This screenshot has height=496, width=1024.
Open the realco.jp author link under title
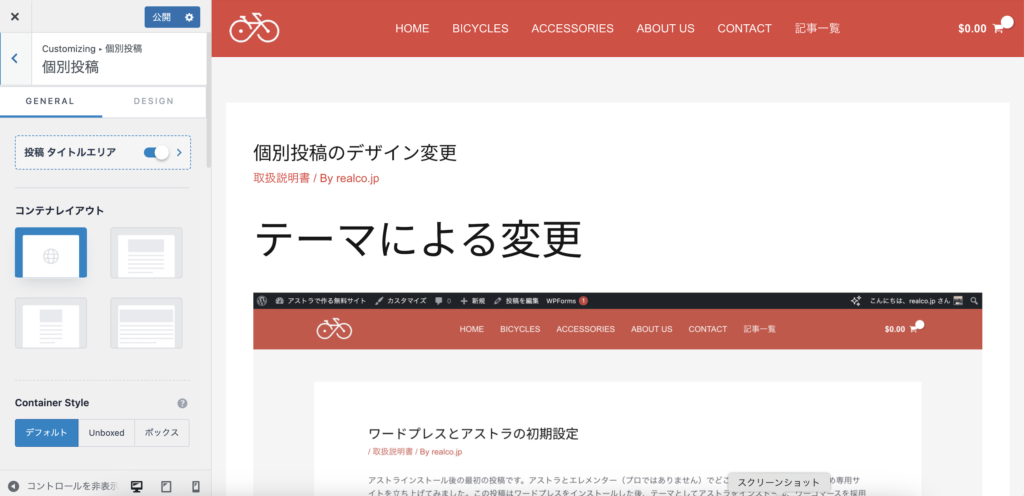358,178
